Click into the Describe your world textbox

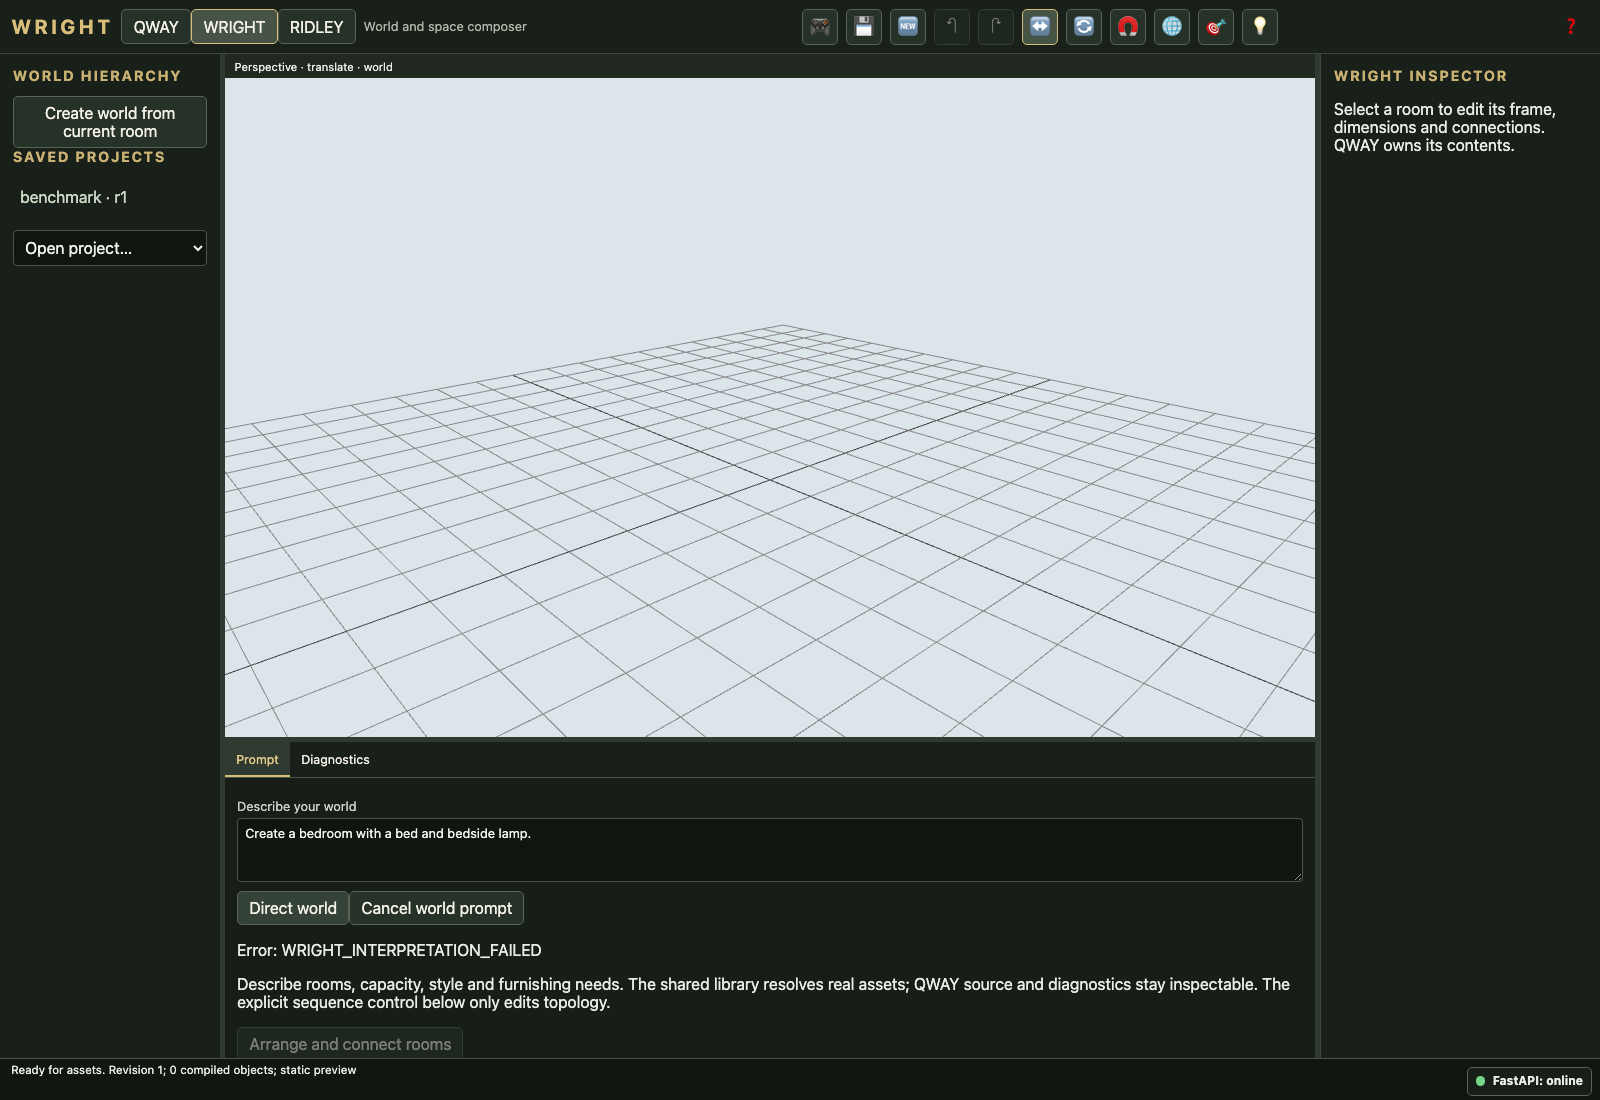pyautogui.click(x=770, y=850)
